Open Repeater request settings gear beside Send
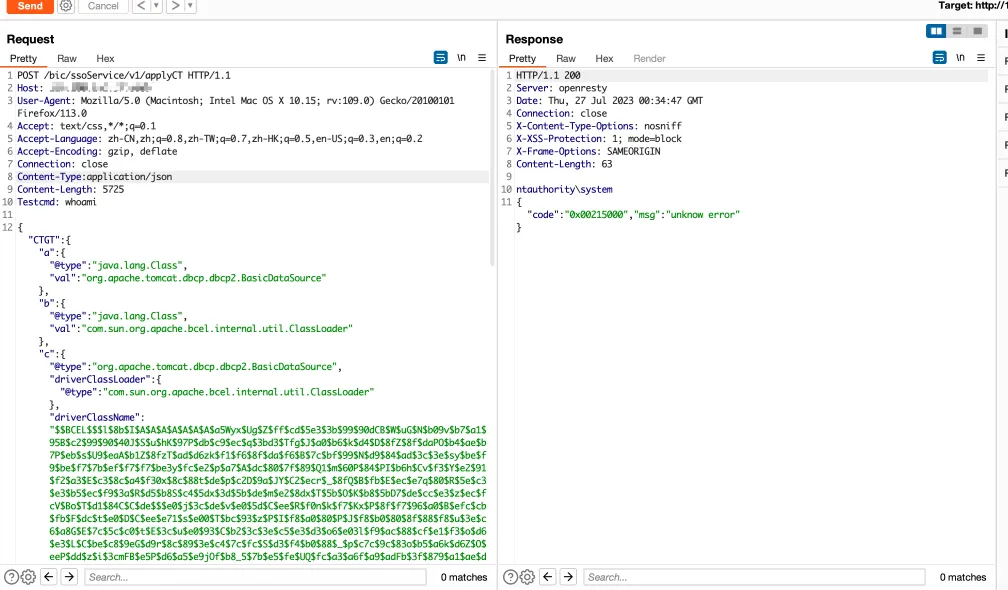 coord(66,6)
